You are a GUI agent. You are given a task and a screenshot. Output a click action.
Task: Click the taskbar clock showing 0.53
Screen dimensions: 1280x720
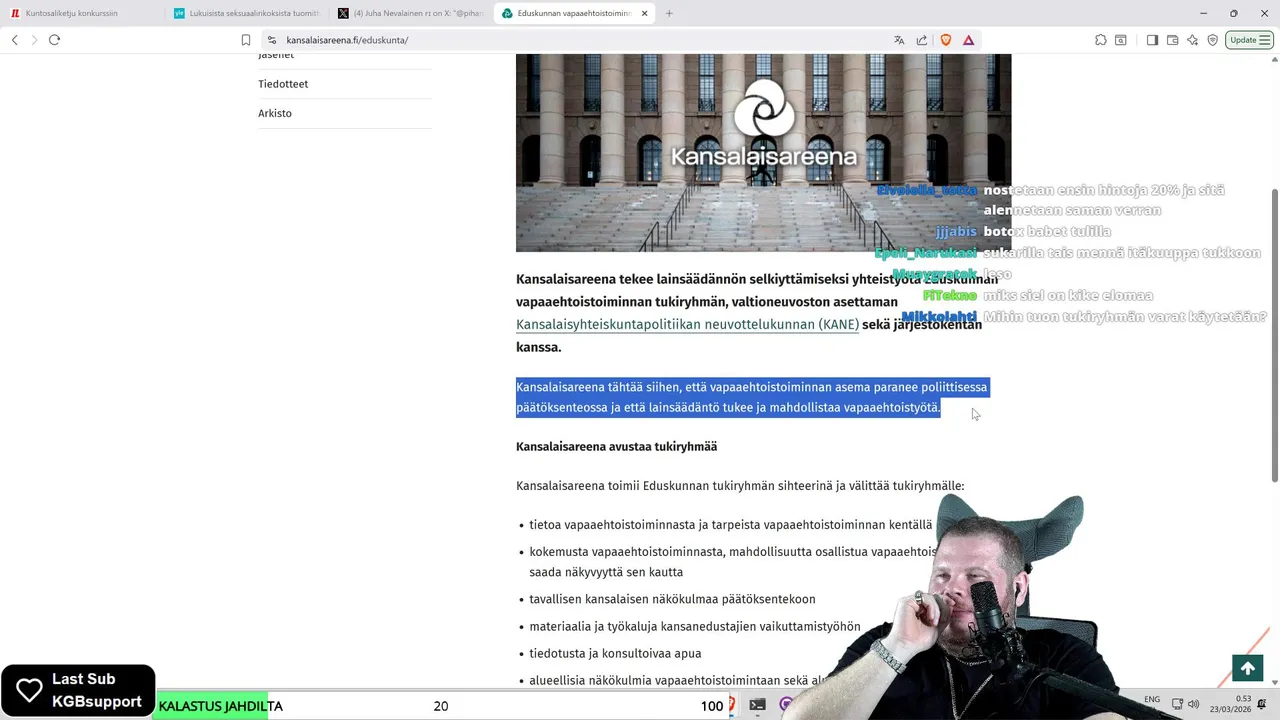(x=1230, y=704)
